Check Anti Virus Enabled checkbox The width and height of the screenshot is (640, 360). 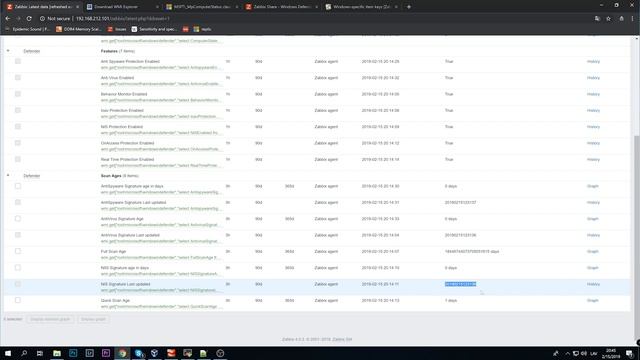click(18, 78)
